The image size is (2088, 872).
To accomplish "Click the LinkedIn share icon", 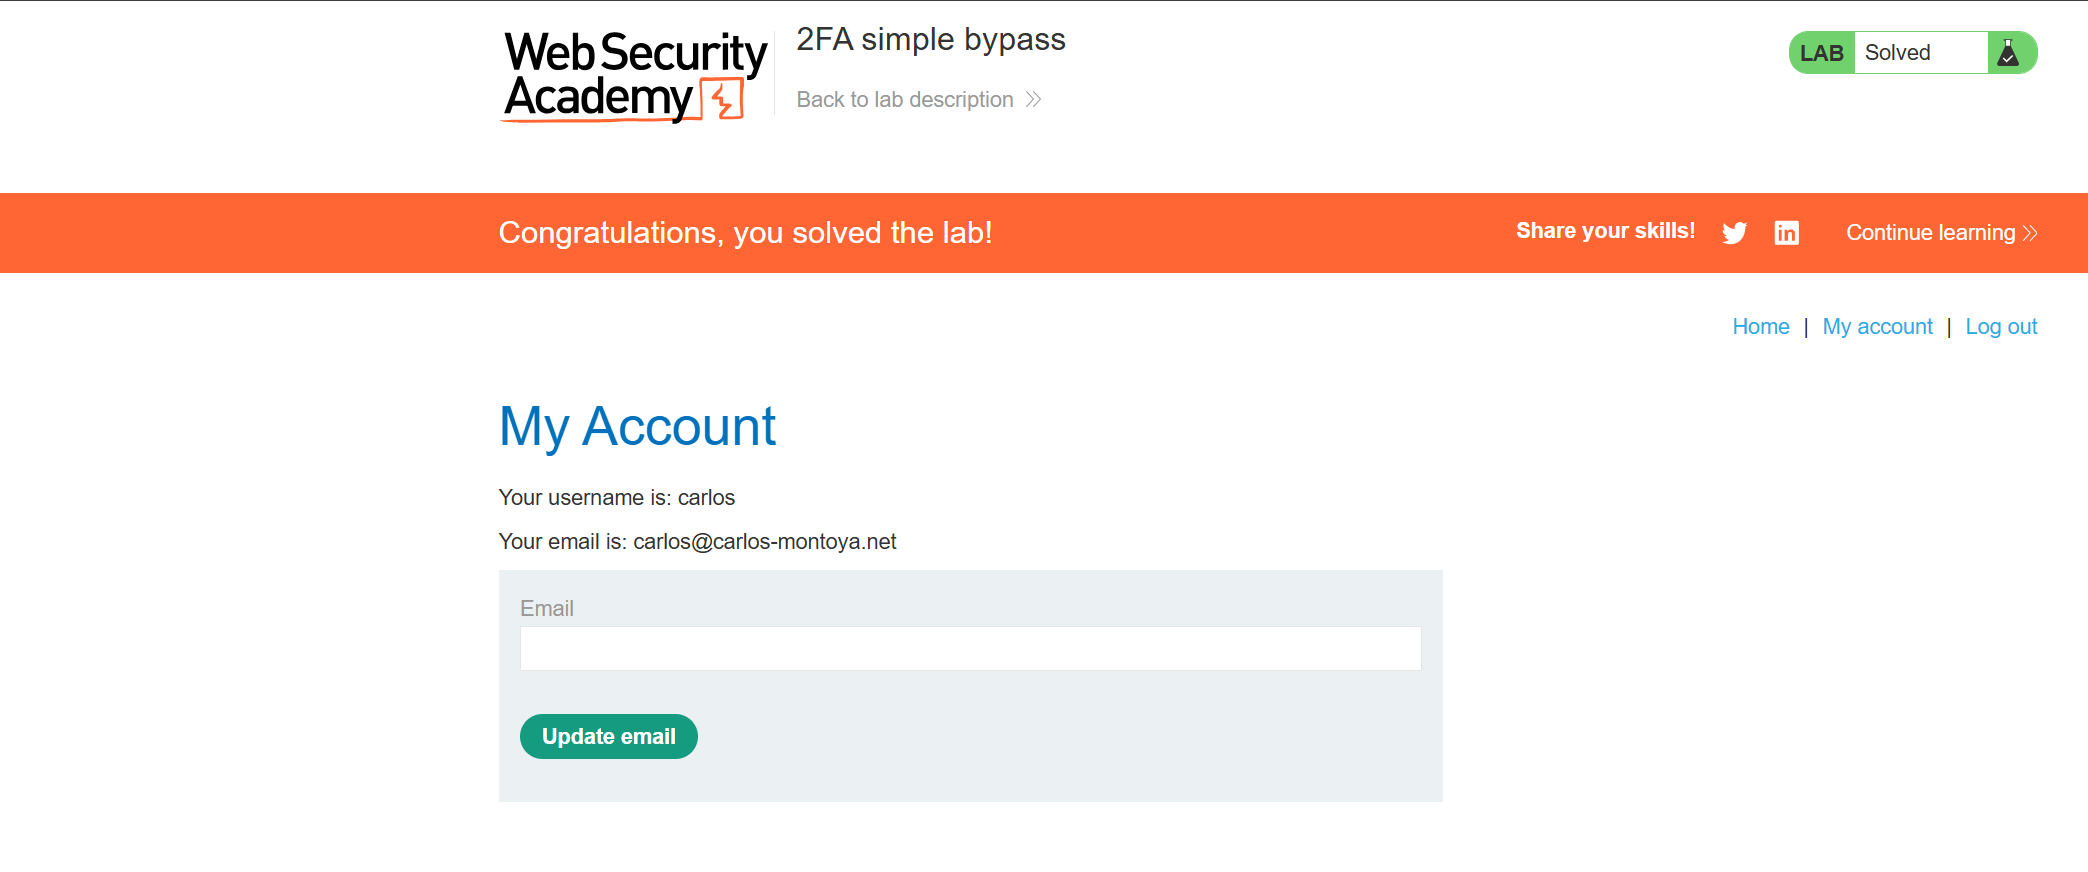I will point(1786,233).
